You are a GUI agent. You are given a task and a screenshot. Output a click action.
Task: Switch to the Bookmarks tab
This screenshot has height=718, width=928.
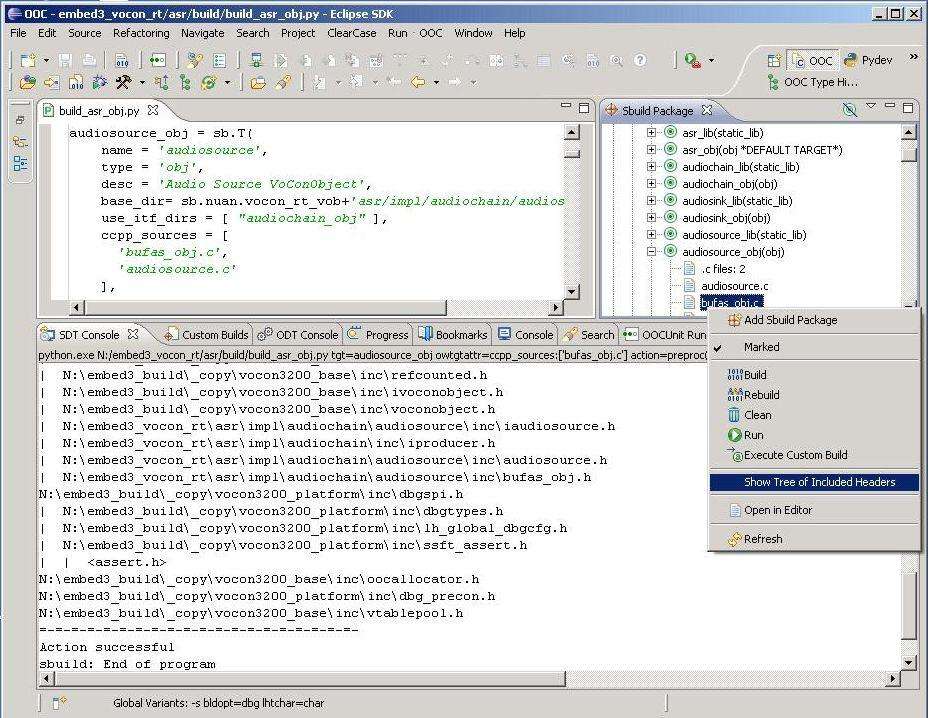pyautogui.click(x=453, y=335)
